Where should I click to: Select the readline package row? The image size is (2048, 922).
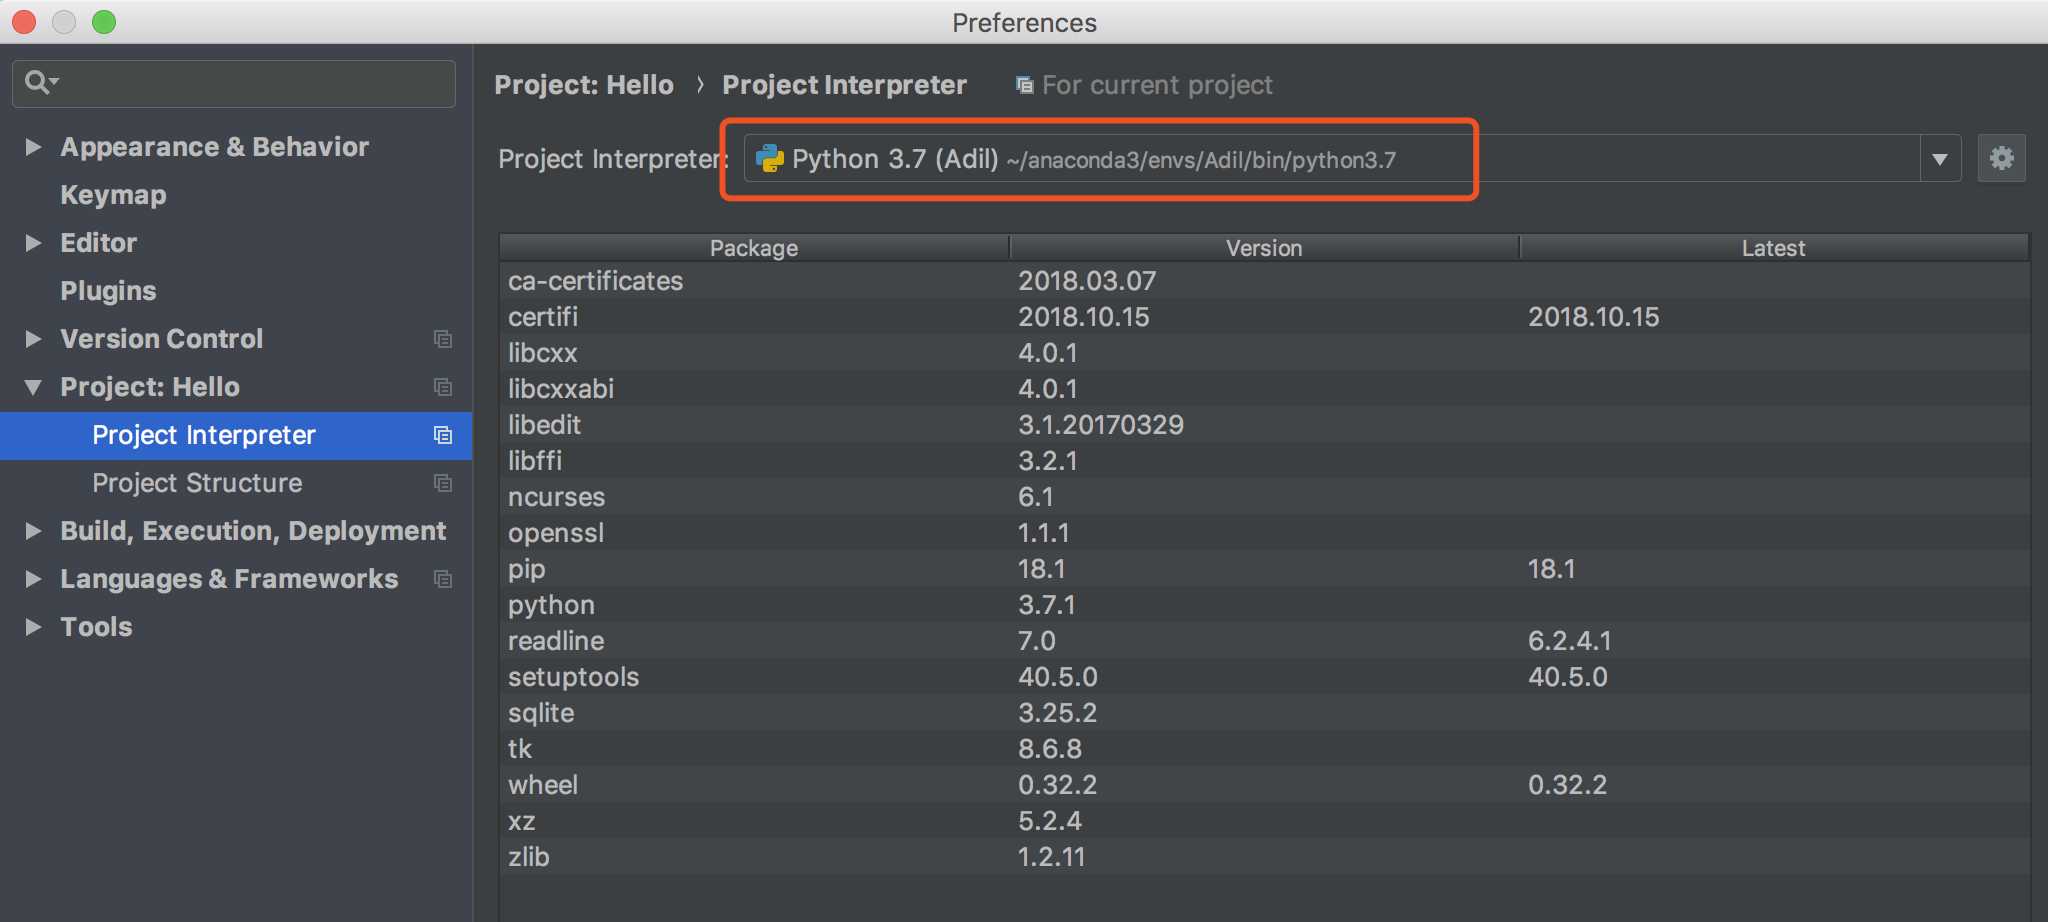[x=556, y=641]
